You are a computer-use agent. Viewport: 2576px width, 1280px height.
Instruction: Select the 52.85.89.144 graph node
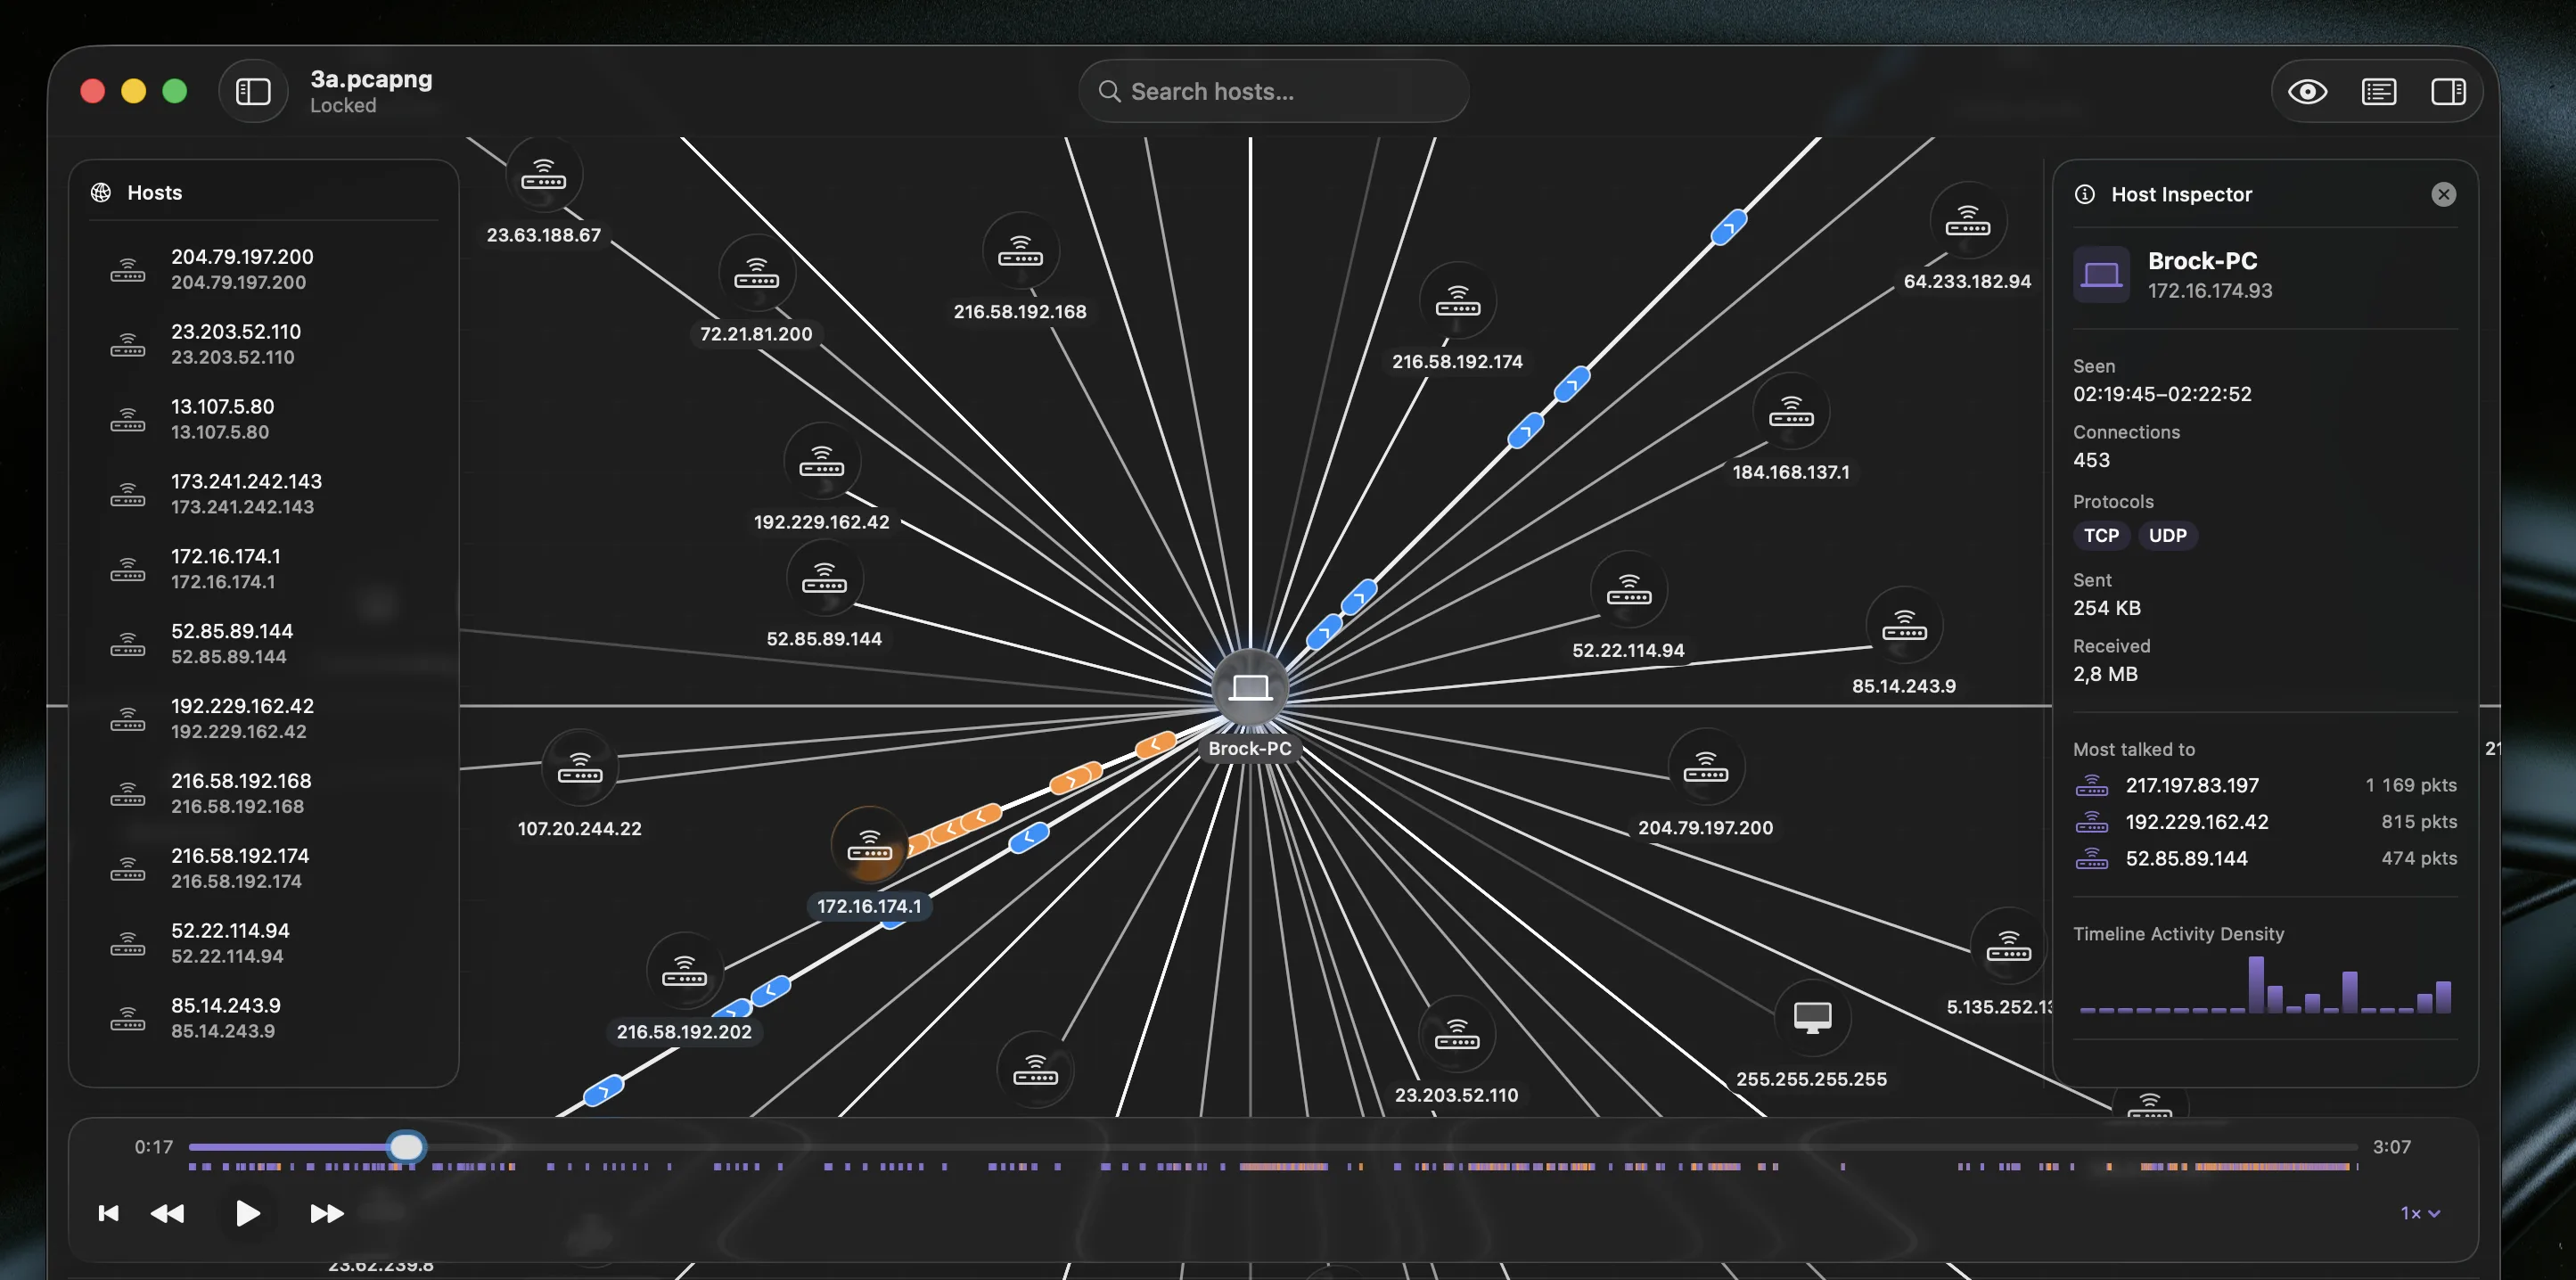[824, 578]
